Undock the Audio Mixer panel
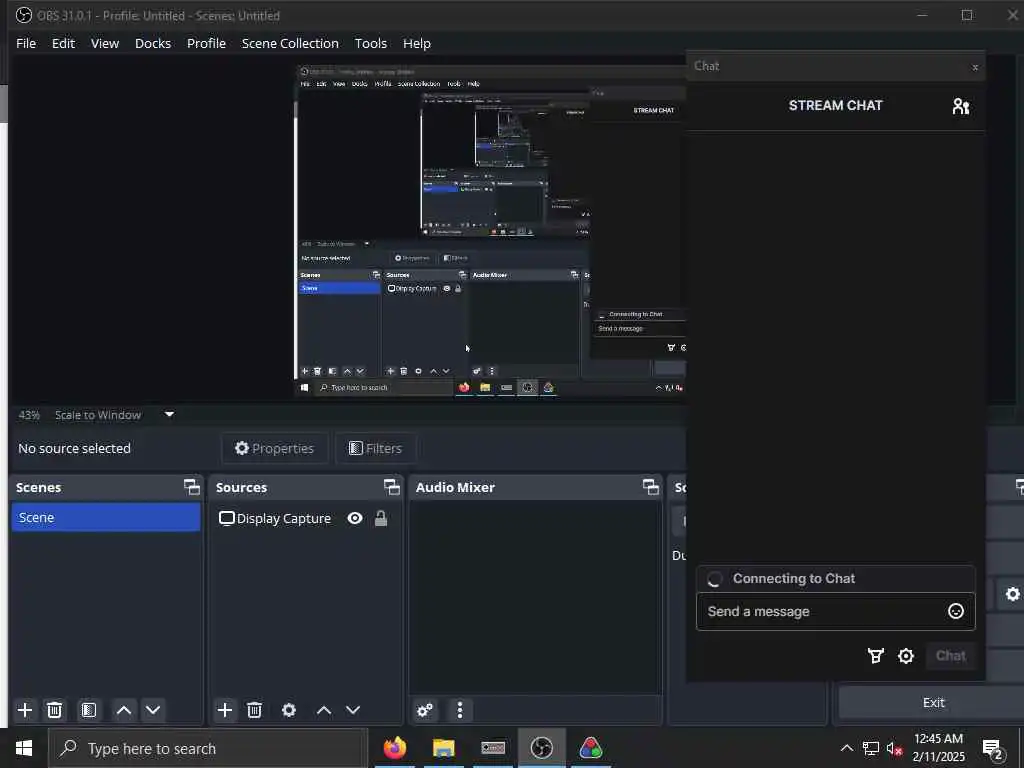Viewport: 1024px width, 768px height. tap(650, 487)
